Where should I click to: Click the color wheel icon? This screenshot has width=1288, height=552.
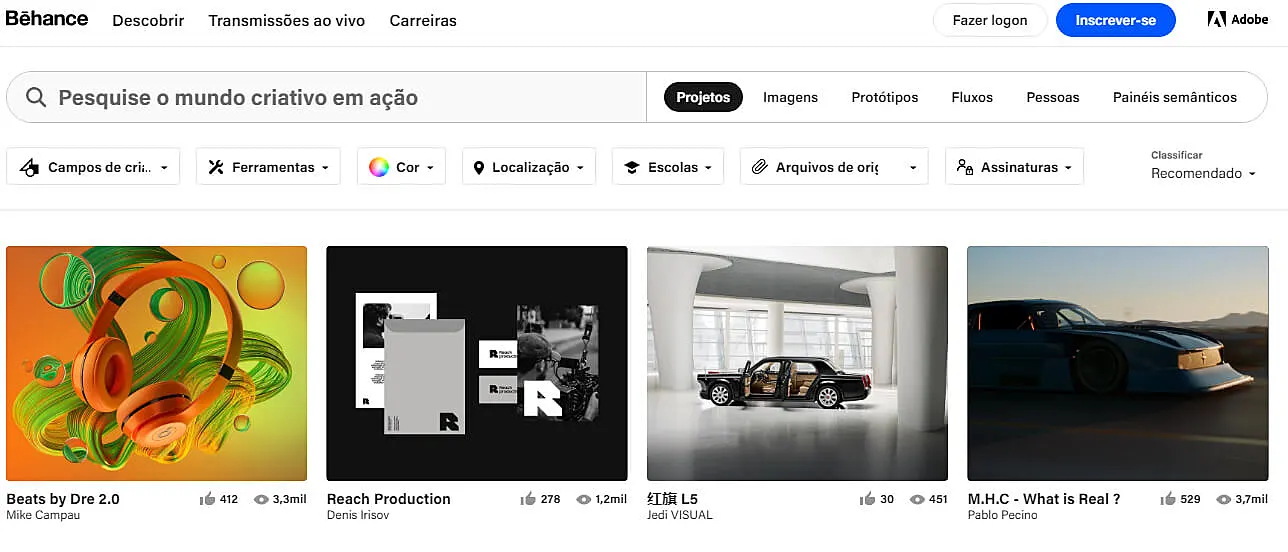(x=378, y=167)
